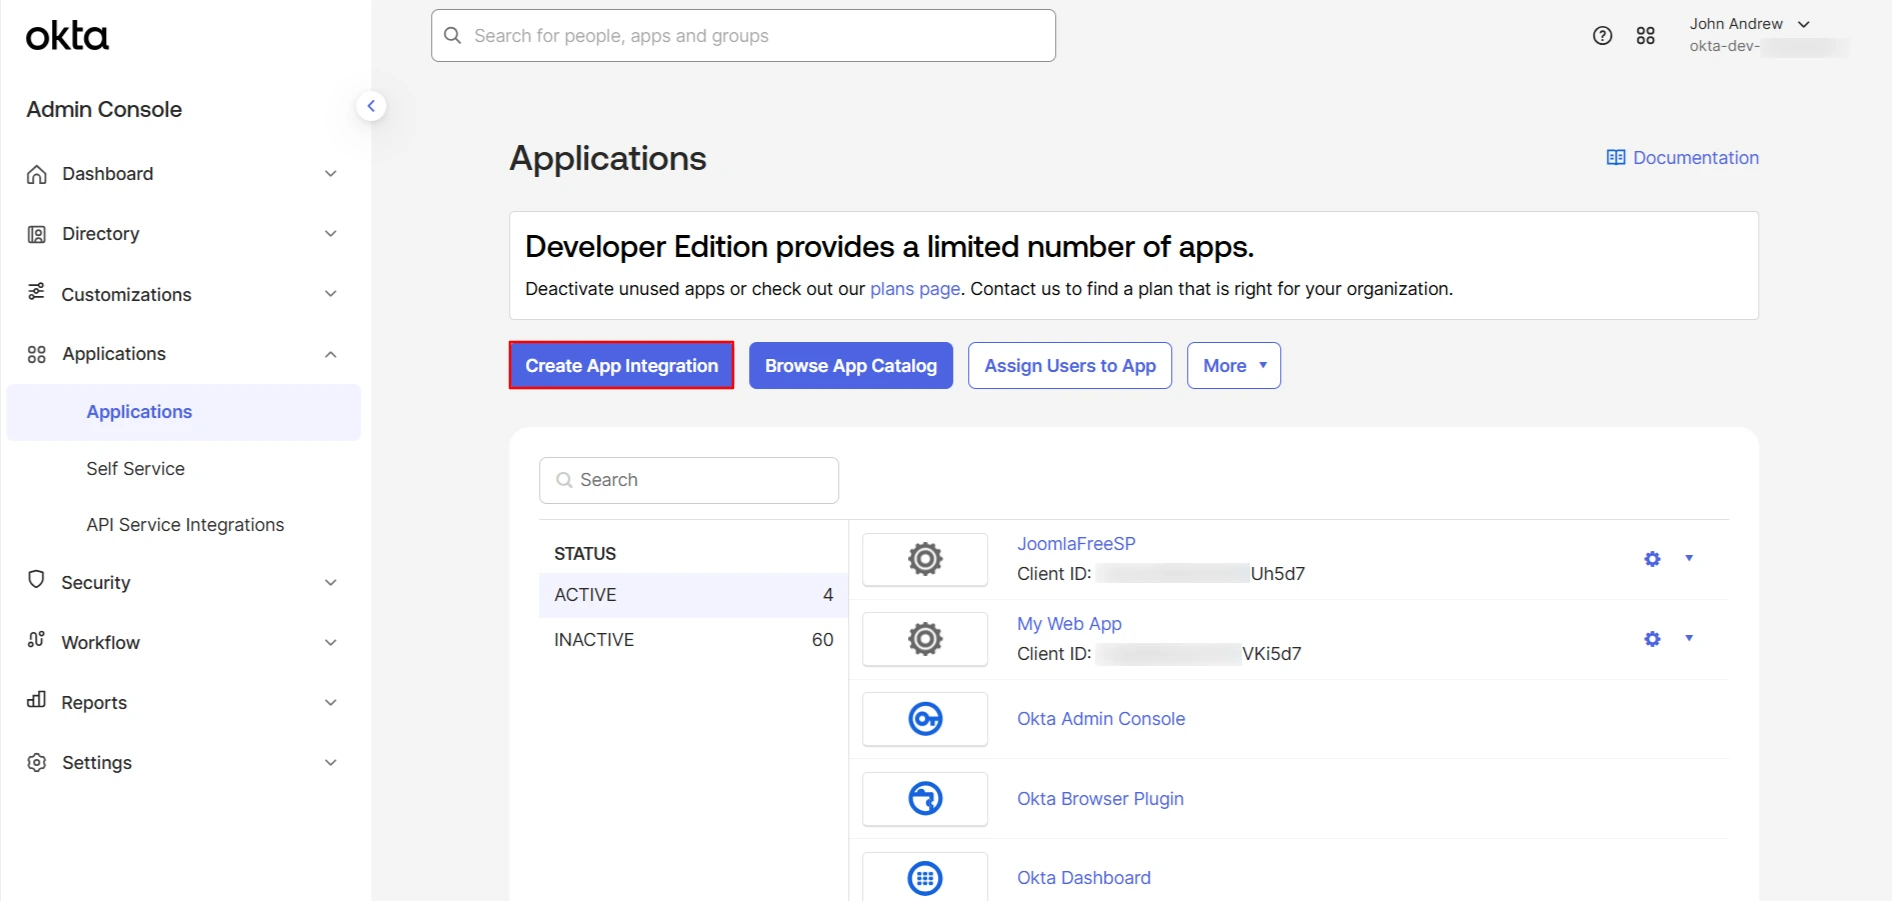The height and width of the screenshot is (901, 1892).
Task: Click the Applications grid icon in sidebar
Action: click(37, 354)
